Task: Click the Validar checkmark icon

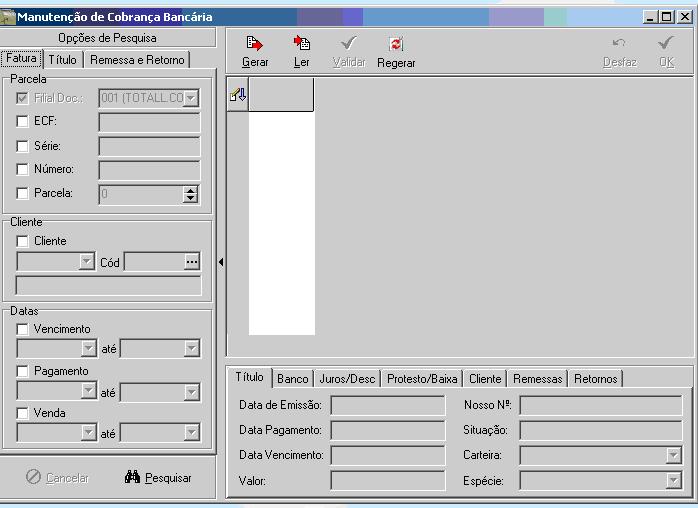Action: [x=348, y=44]
